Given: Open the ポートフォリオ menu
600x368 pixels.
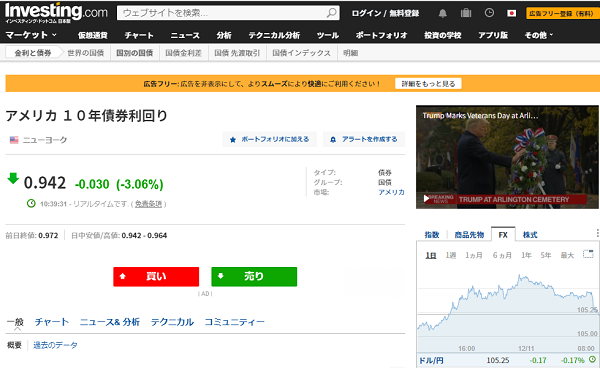Looking at the screenshot, I should [x=382, y=35].
